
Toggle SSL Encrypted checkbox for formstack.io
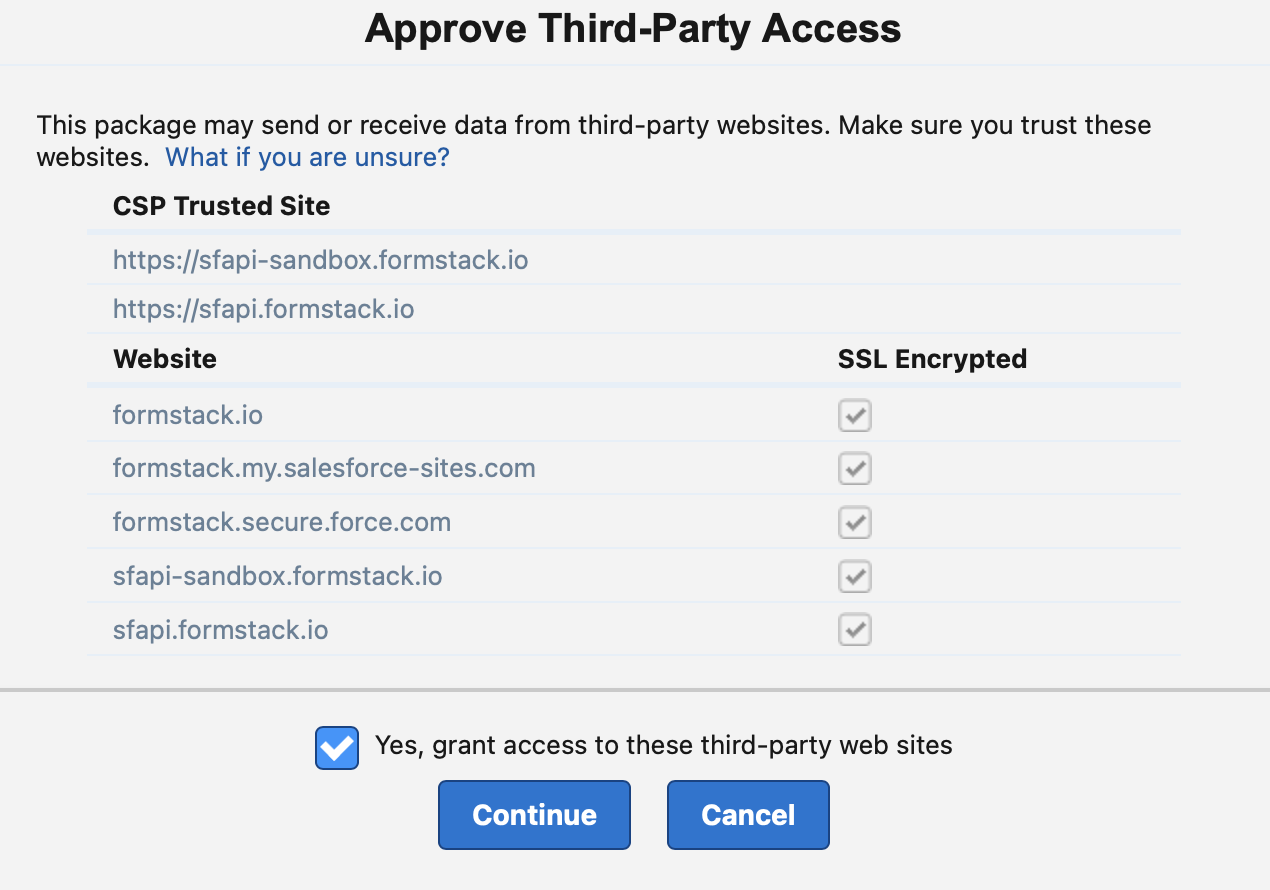click(x=855, y=415)
